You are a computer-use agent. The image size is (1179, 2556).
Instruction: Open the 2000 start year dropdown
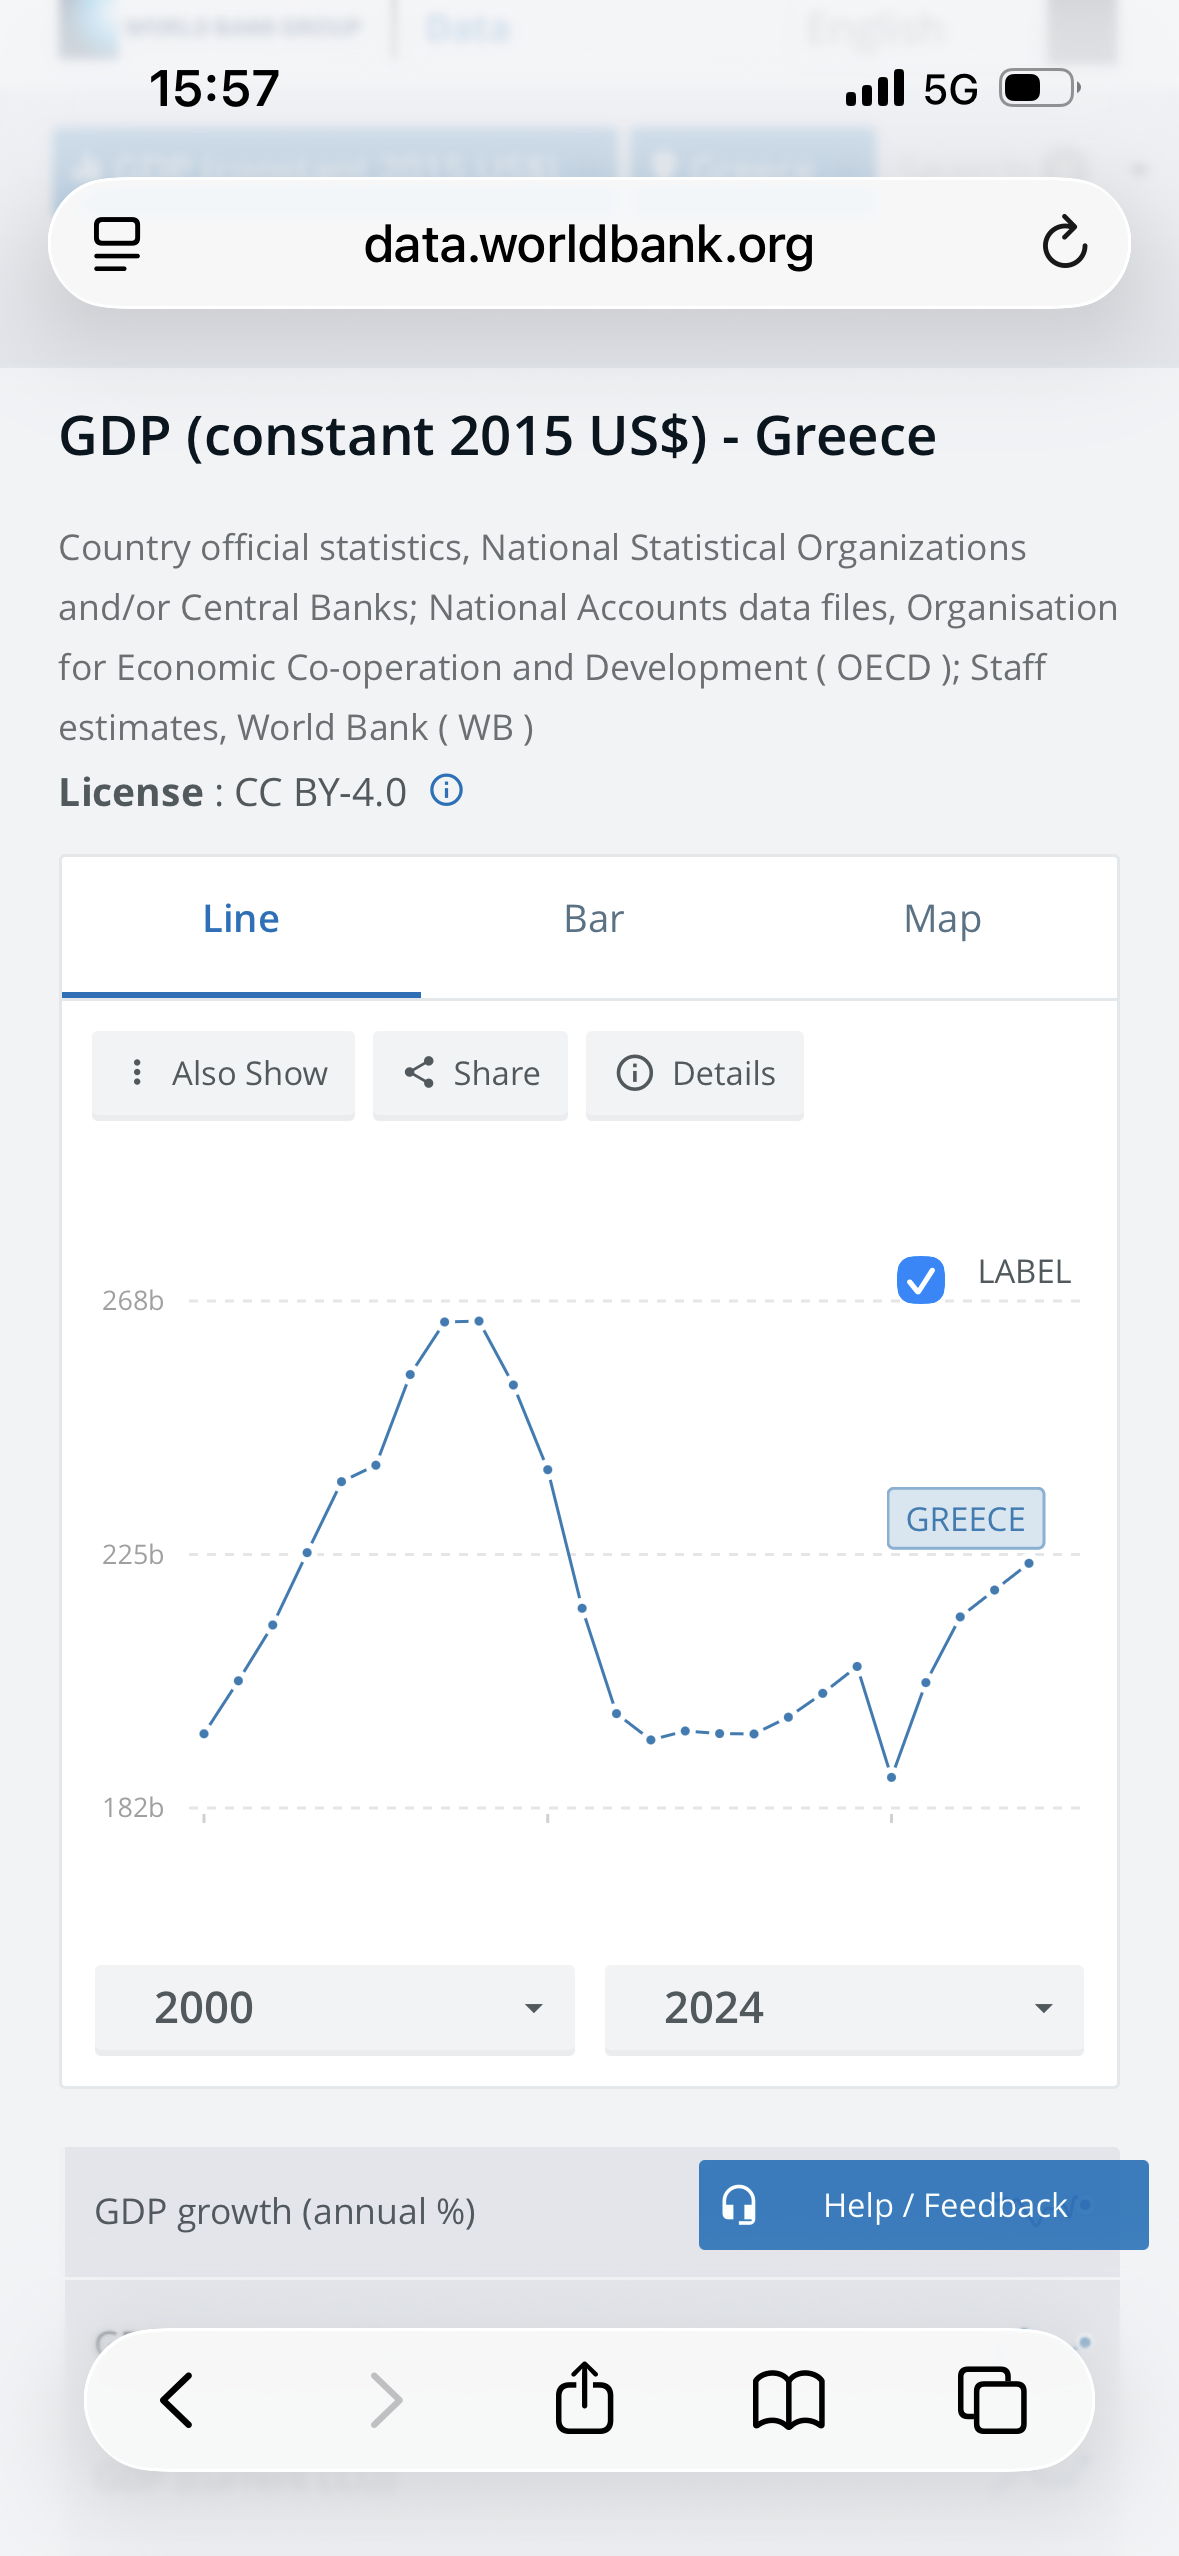click(x=334, y=2008)
